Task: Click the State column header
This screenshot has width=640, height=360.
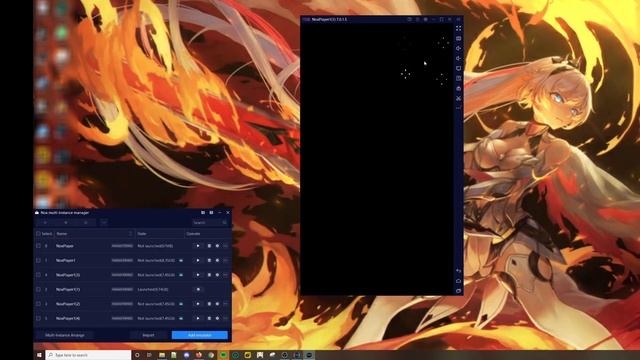Action: [160, 234]
